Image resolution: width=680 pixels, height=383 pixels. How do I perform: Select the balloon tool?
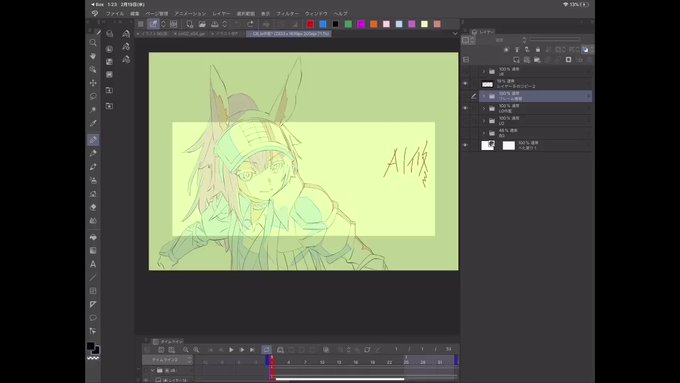click(93, 318)
